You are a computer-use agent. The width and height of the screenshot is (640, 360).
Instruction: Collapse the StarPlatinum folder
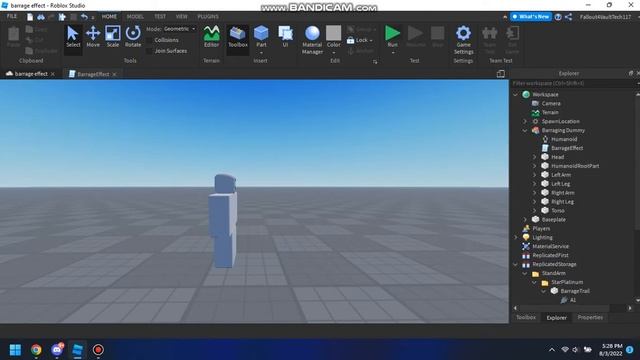535,282
